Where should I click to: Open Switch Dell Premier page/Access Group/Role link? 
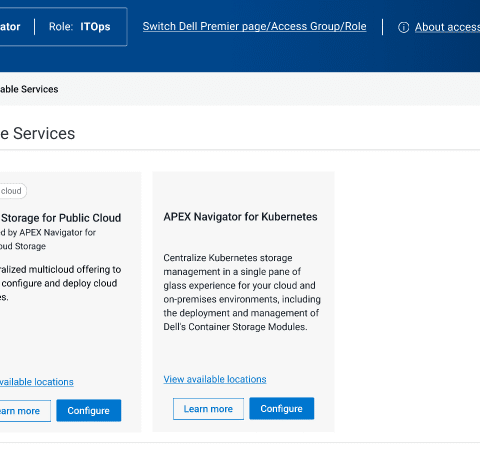254,26
